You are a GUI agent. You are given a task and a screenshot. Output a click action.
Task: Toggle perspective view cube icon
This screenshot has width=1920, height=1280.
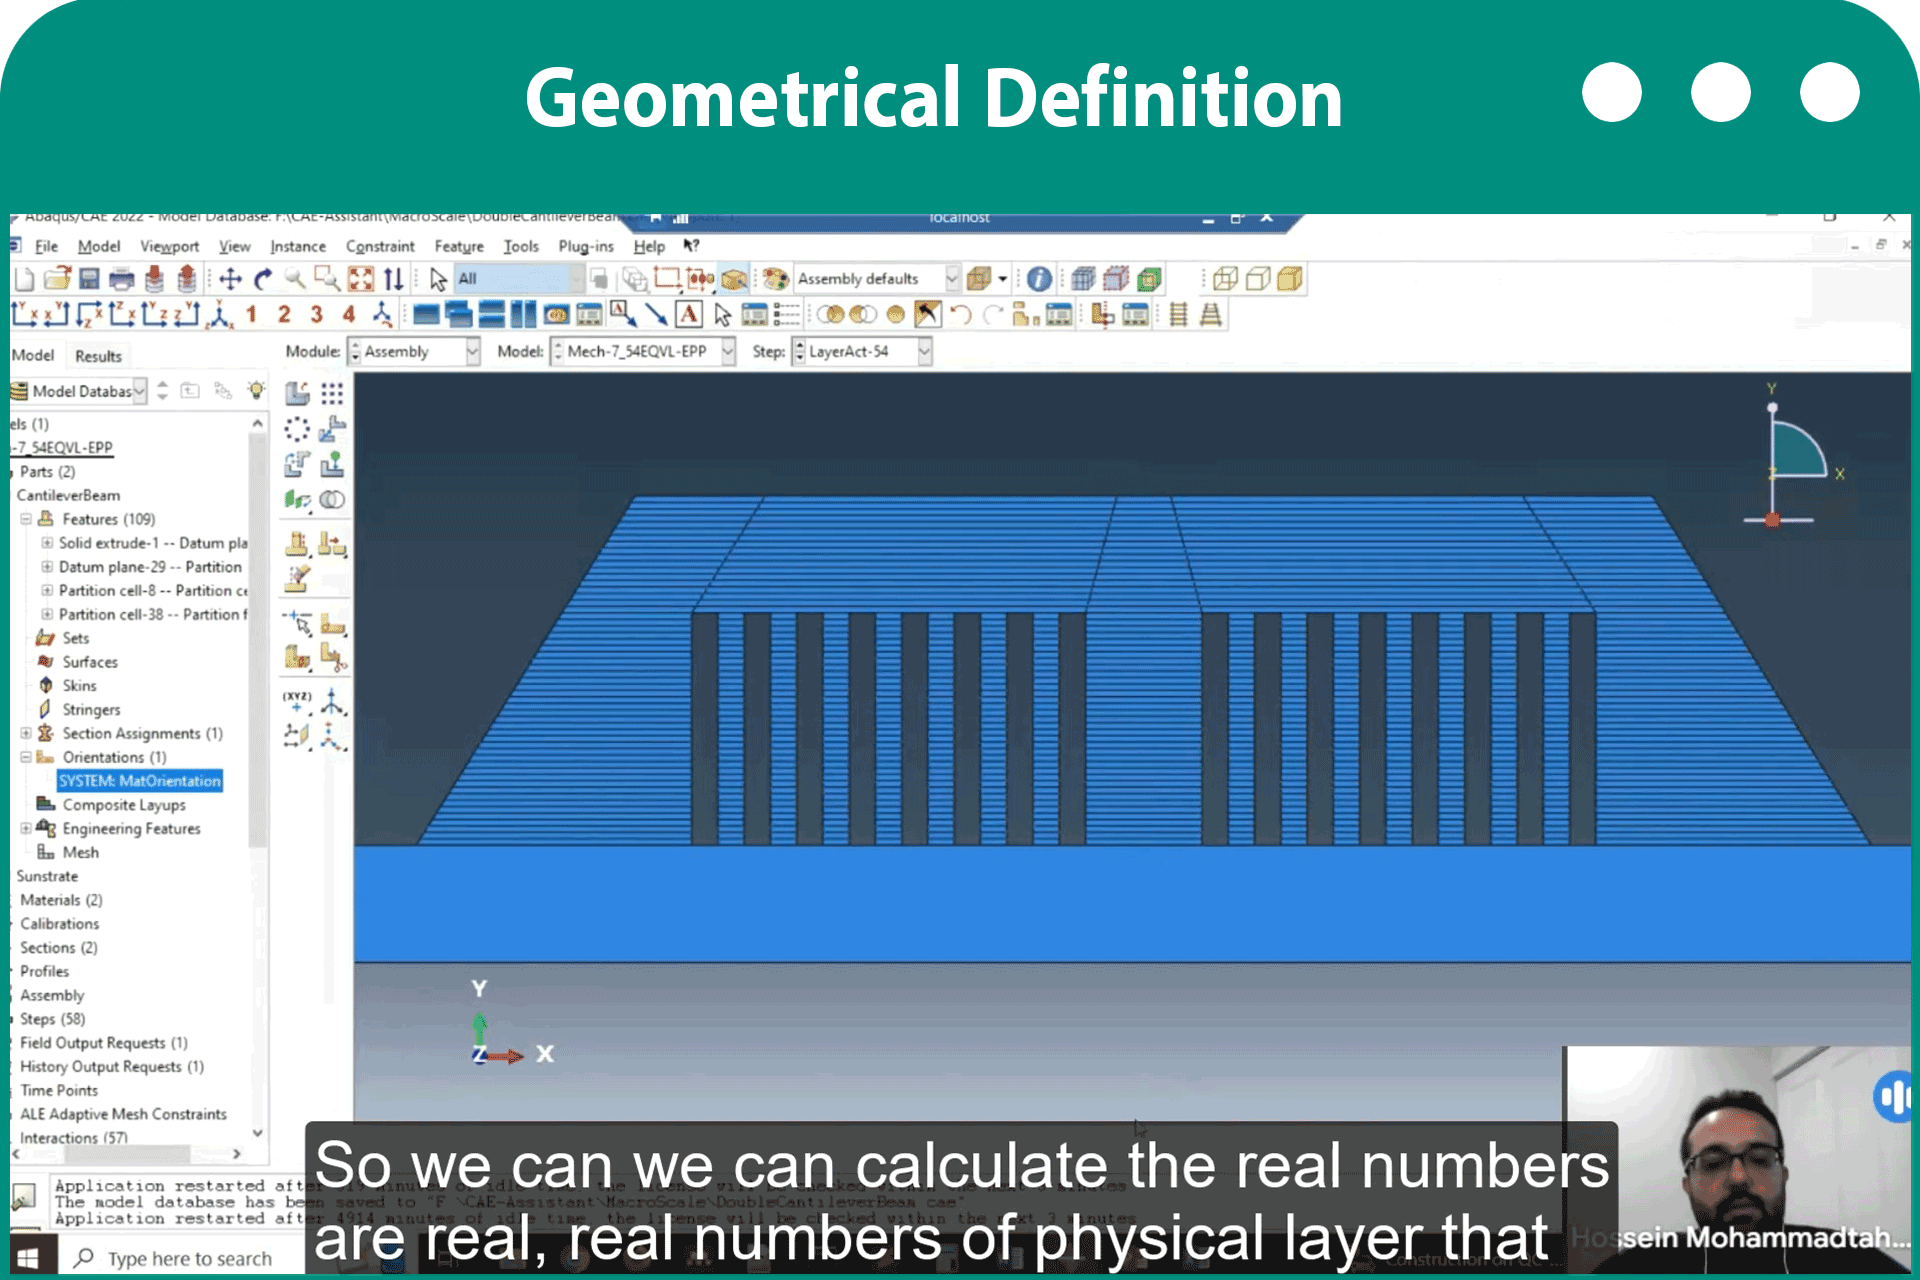pos(979,279)
